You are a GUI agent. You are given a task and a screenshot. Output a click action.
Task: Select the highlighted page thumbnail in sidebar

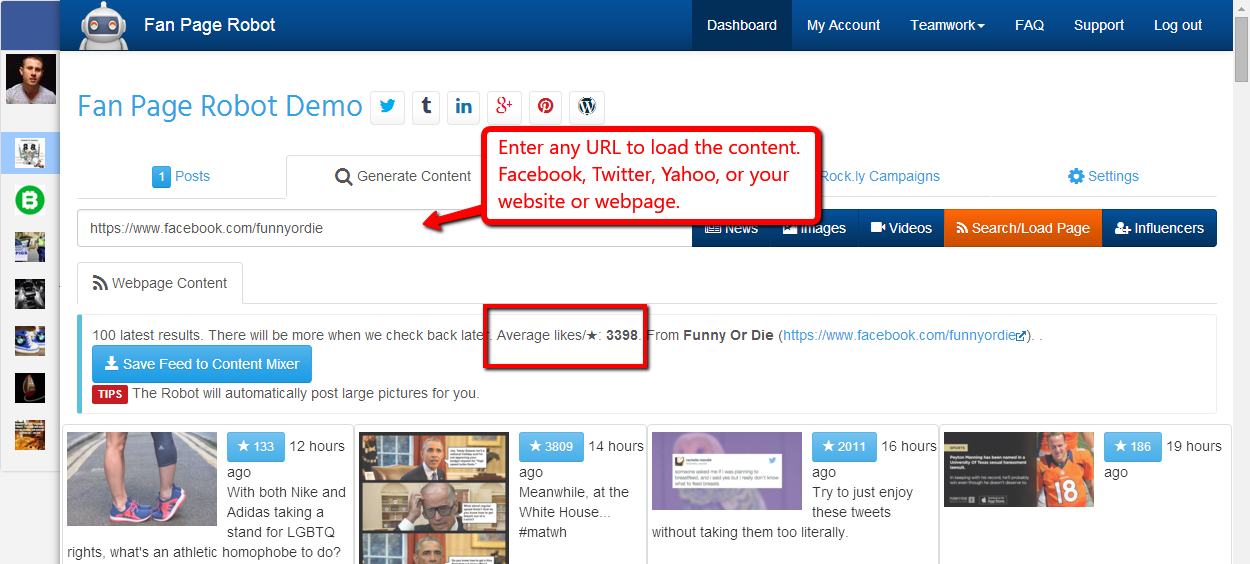coord(30,153)
